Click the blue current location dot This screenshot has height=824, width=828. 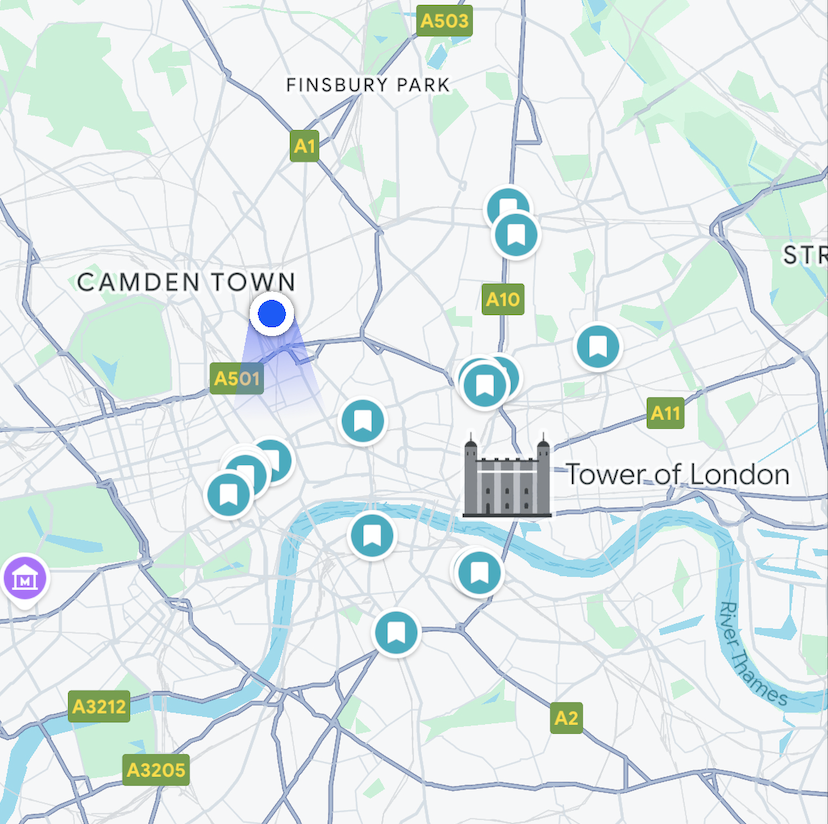[272, 314]
